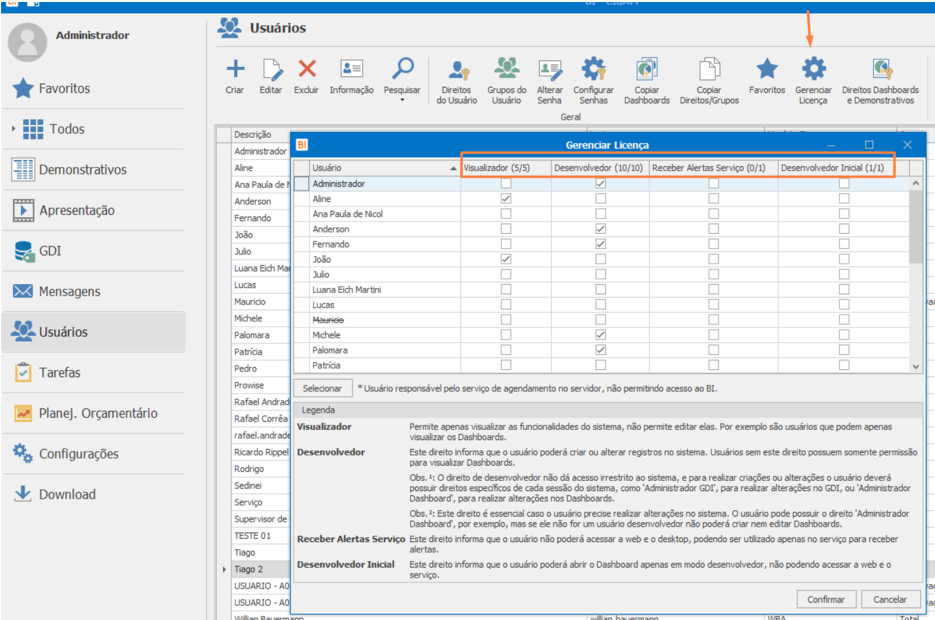Viewport: 935px width, 620px height.
Task: Uncheck Visualizador checkbox for Aline
Action: point(506,199)
